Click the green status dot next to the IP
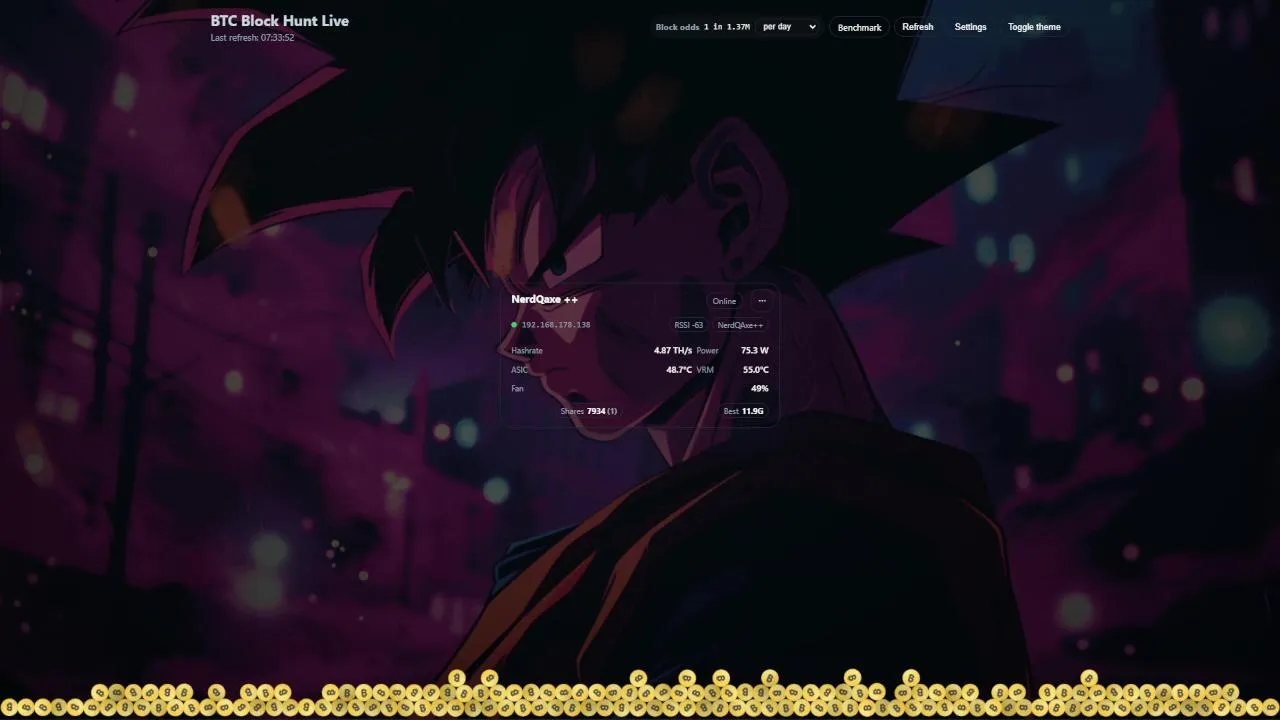This screenshot has width=1280, height=720. point(514,325)
